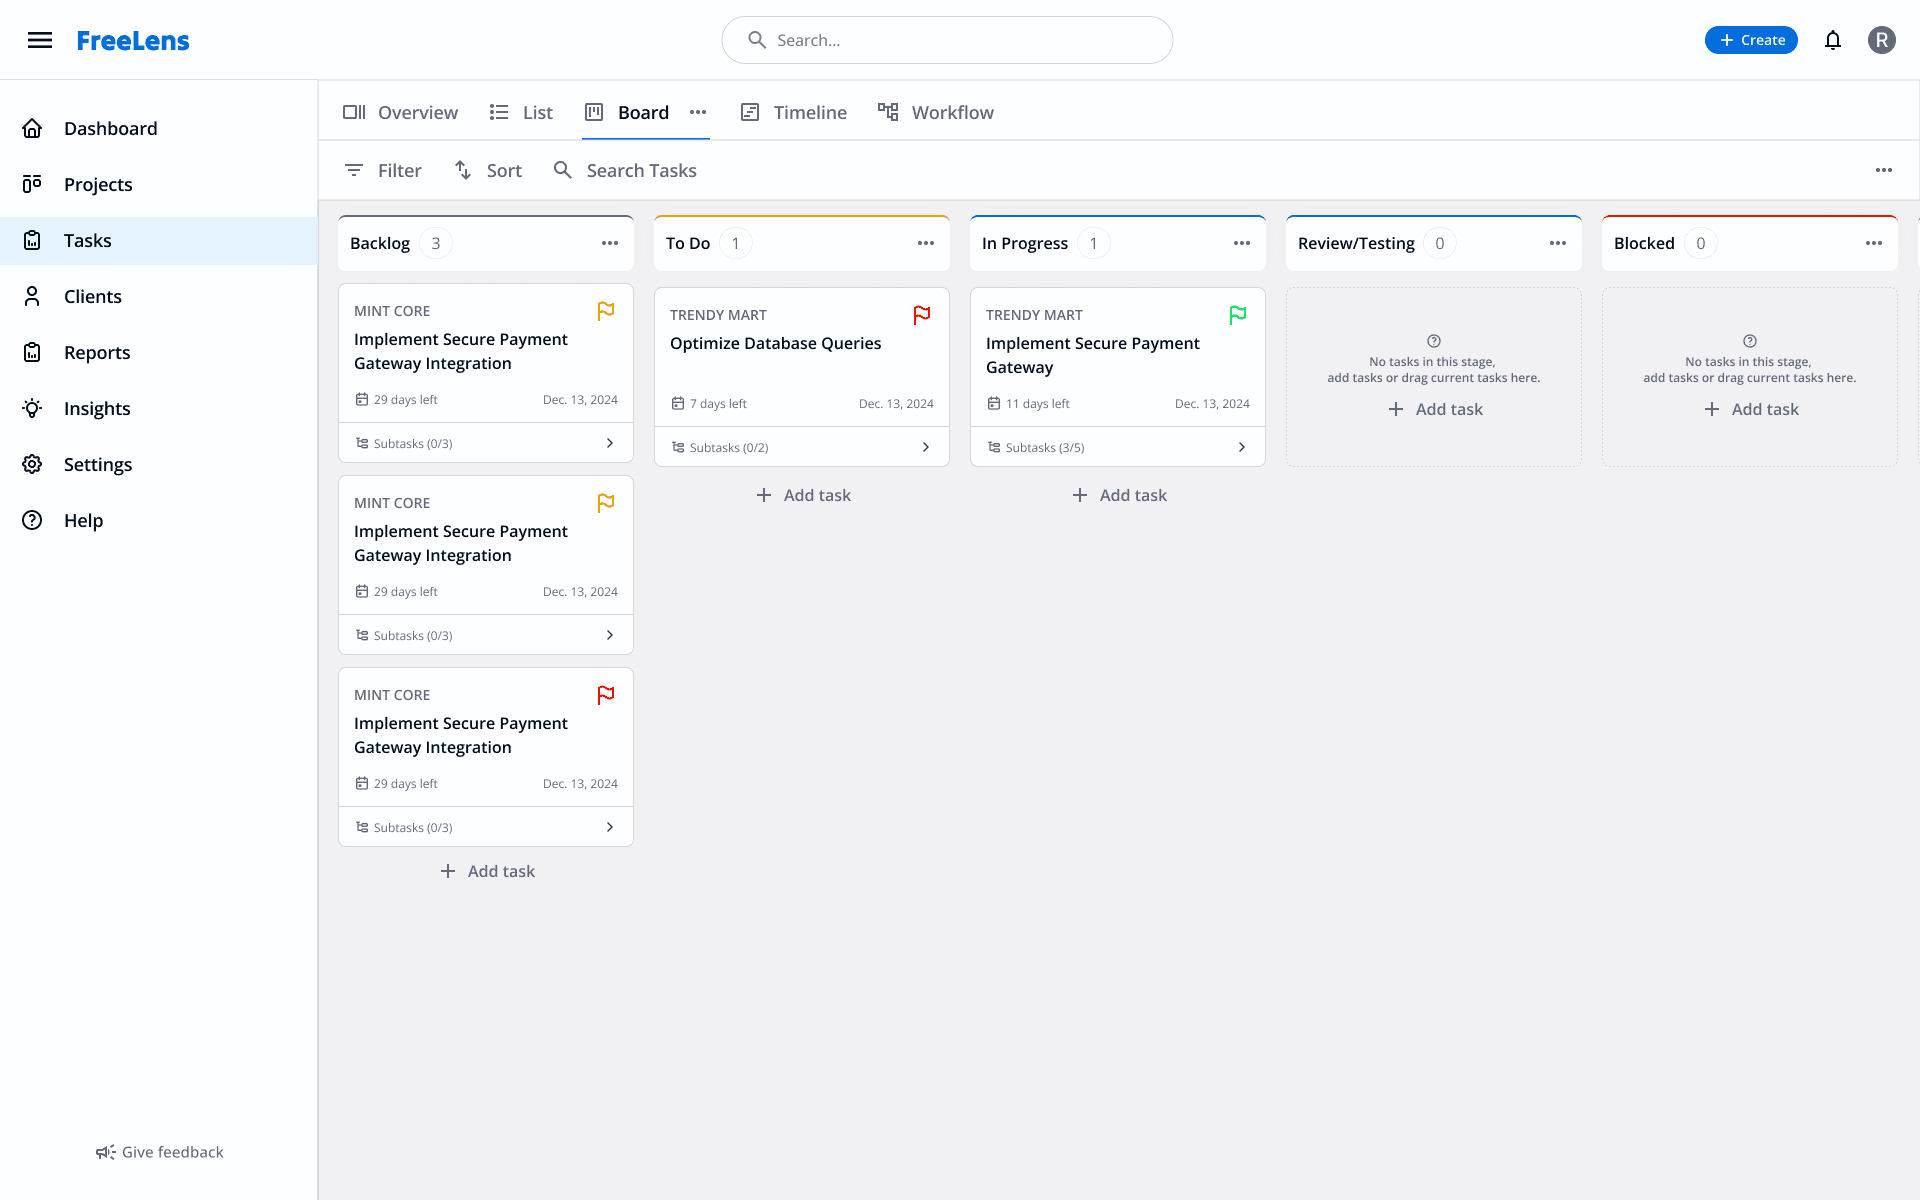Screen dimensions: 1920x1200
Task: Click the Insights lightbulb sidebar item
Action: point(96,408)
